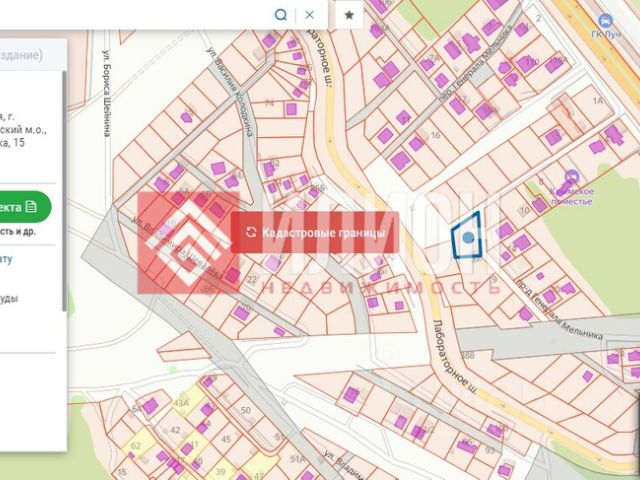Click the ул. Бориса Шейнина street label
The height and width of the screenshot is (480, 640).
pos(107,93)
